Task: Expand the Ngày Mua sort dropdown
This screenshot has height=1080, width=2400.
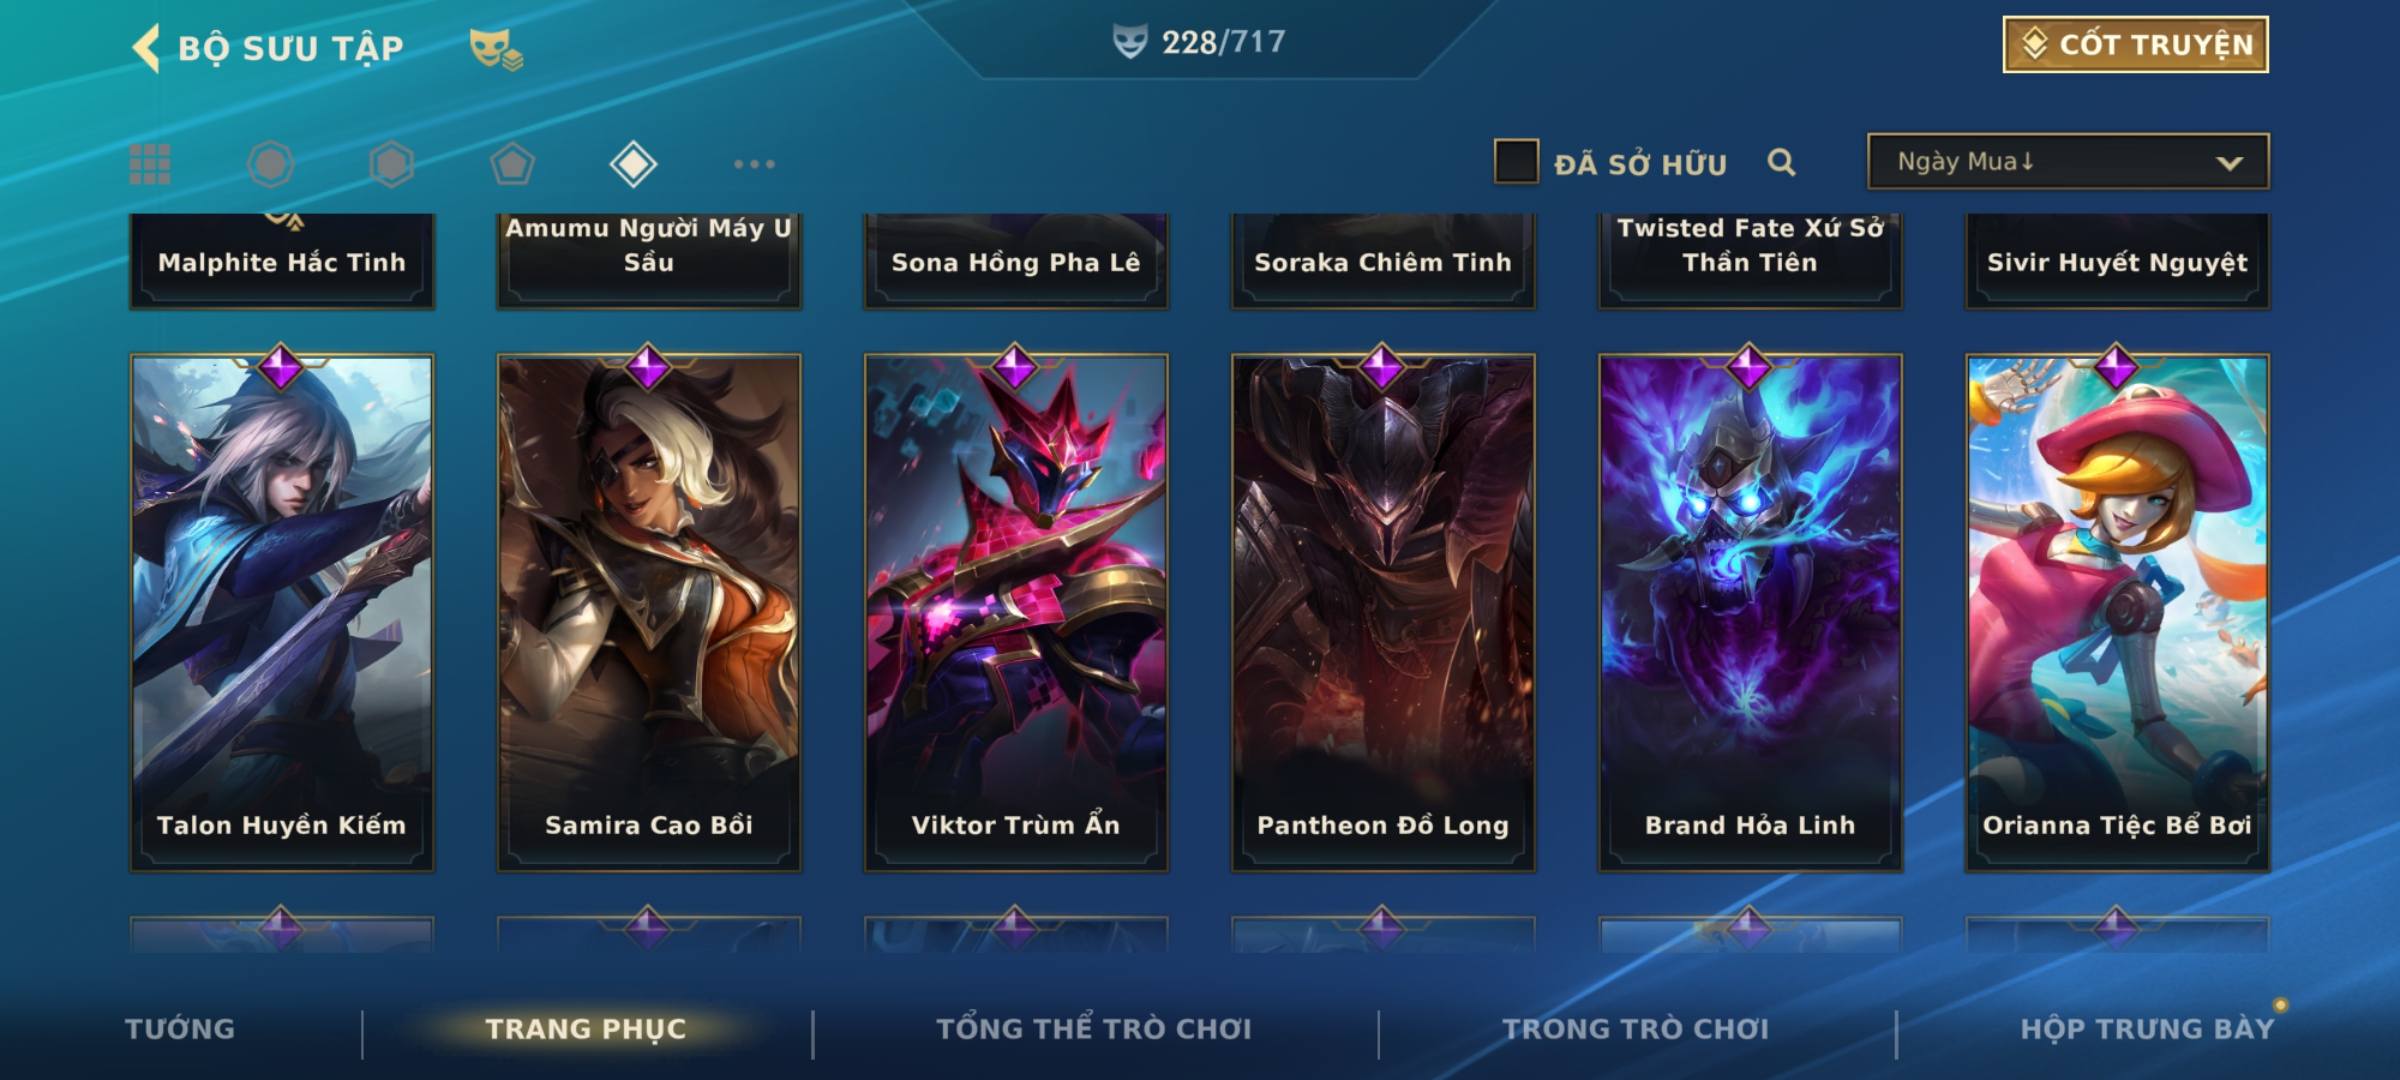Action: click(2068, 162)
